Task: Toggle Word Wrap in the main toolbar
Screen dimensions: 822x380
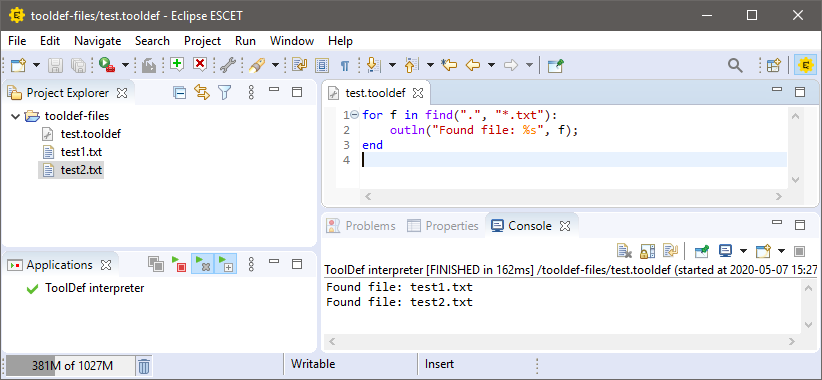Action: coord(299,65)
